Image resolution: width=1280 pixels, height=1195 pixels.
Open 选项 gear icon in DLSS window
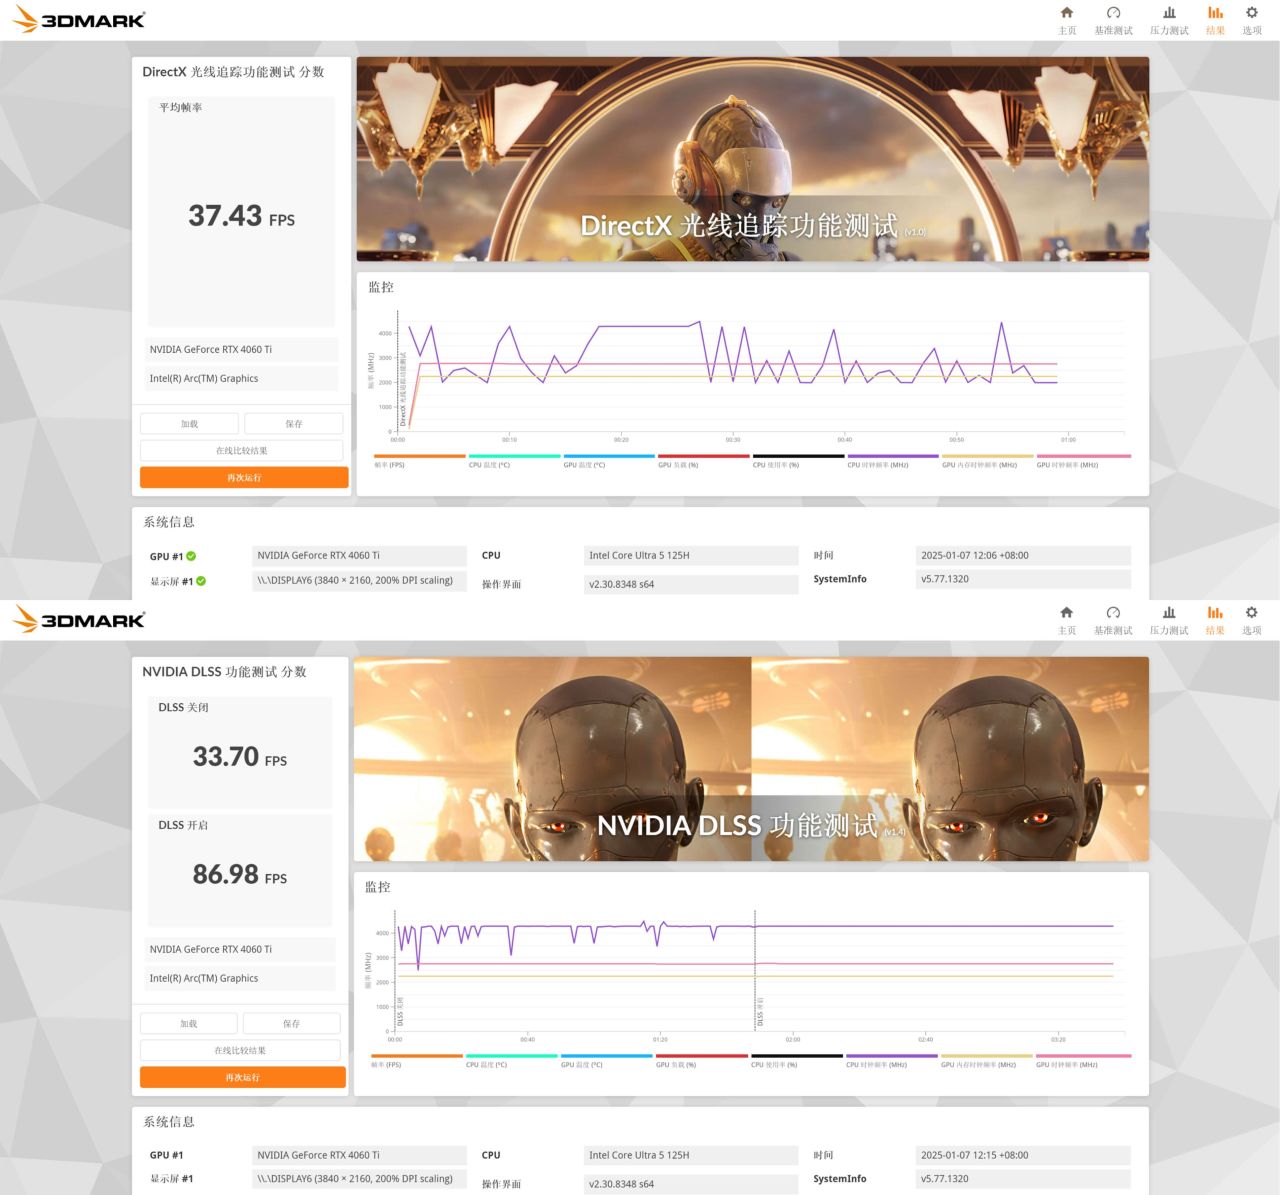1252,619
